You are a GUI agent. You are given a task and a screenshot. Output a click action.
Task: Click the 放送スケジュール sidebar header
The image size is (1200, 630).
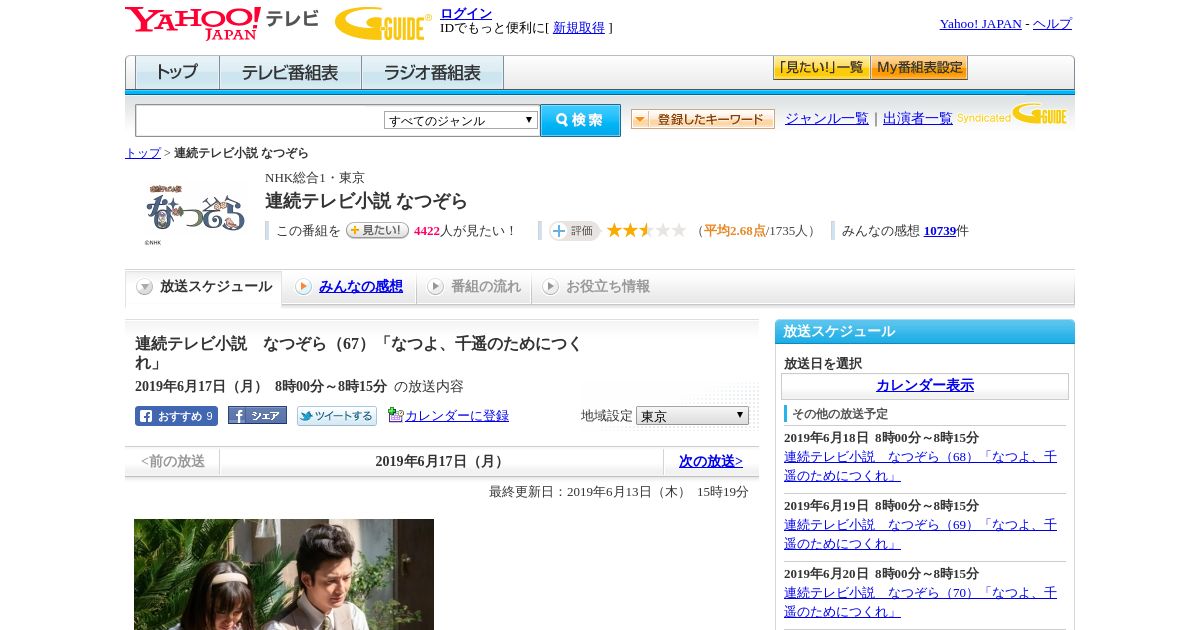coord(925,332)
